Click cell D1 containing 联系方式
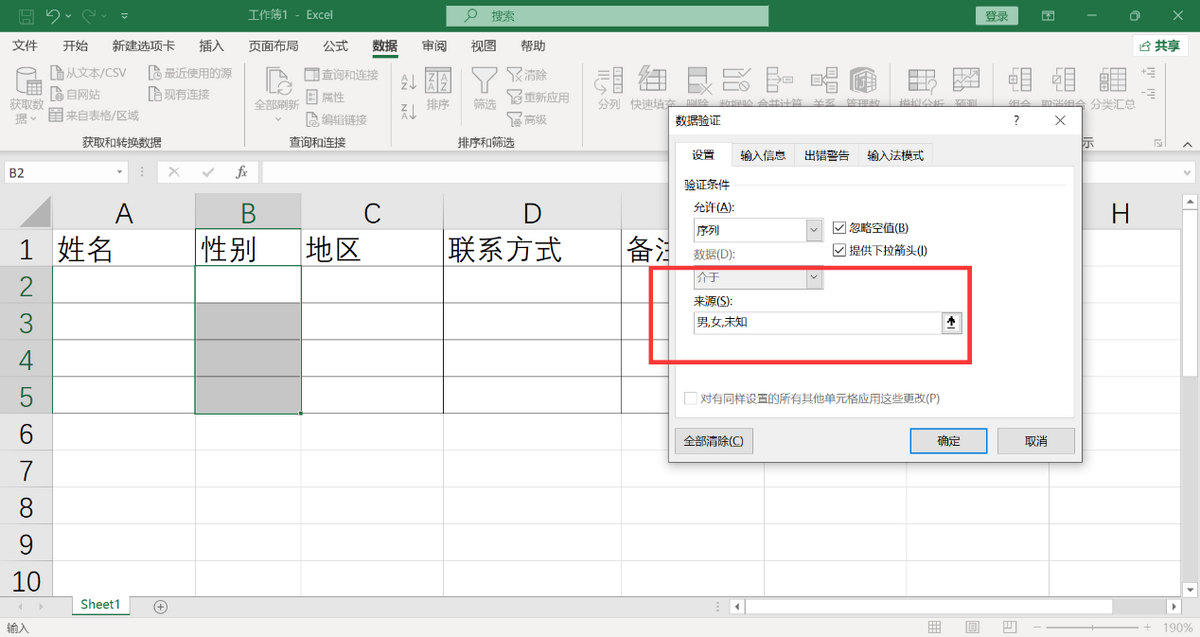This screenshot has width=1200, height=637. [532, 248]
